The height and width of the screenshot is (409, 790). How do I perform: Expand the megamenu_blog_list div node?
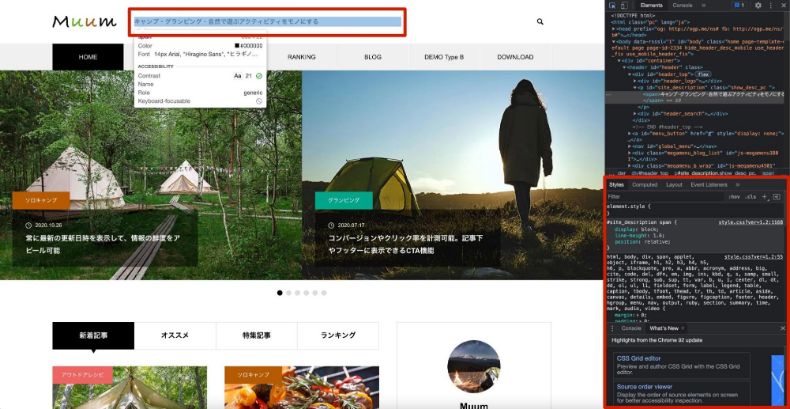[x=630, y=153]
